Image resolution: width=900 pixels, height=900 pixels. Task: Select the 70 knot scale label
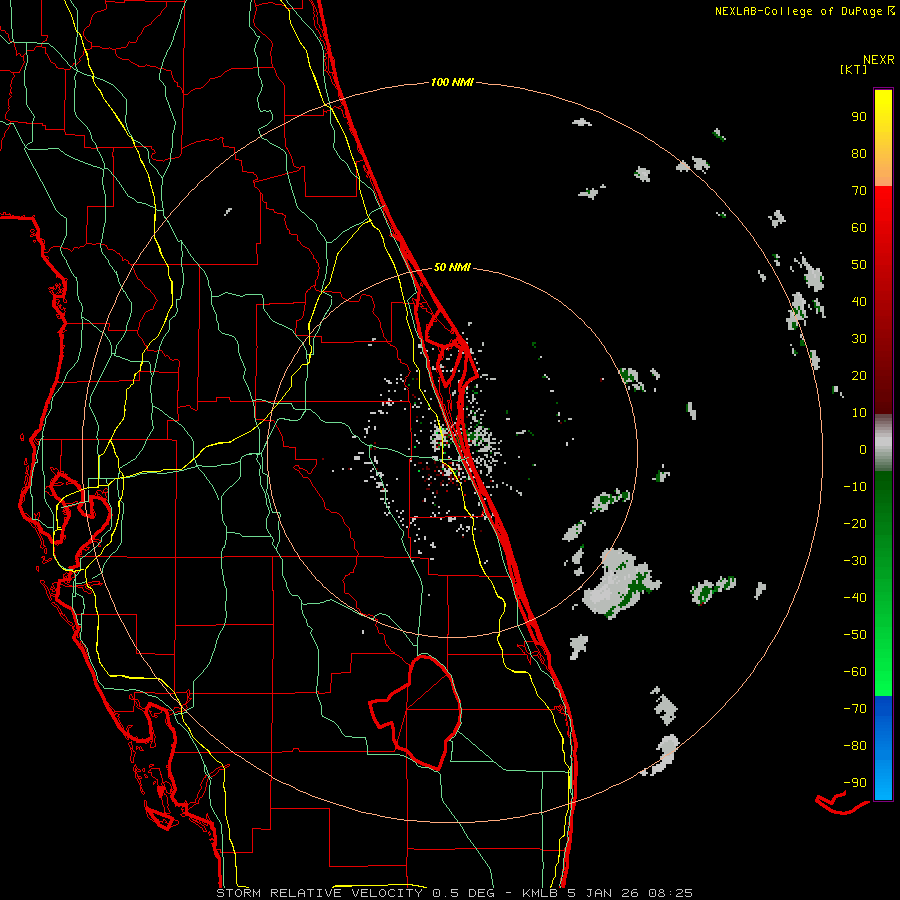click(x=859, y=191)
